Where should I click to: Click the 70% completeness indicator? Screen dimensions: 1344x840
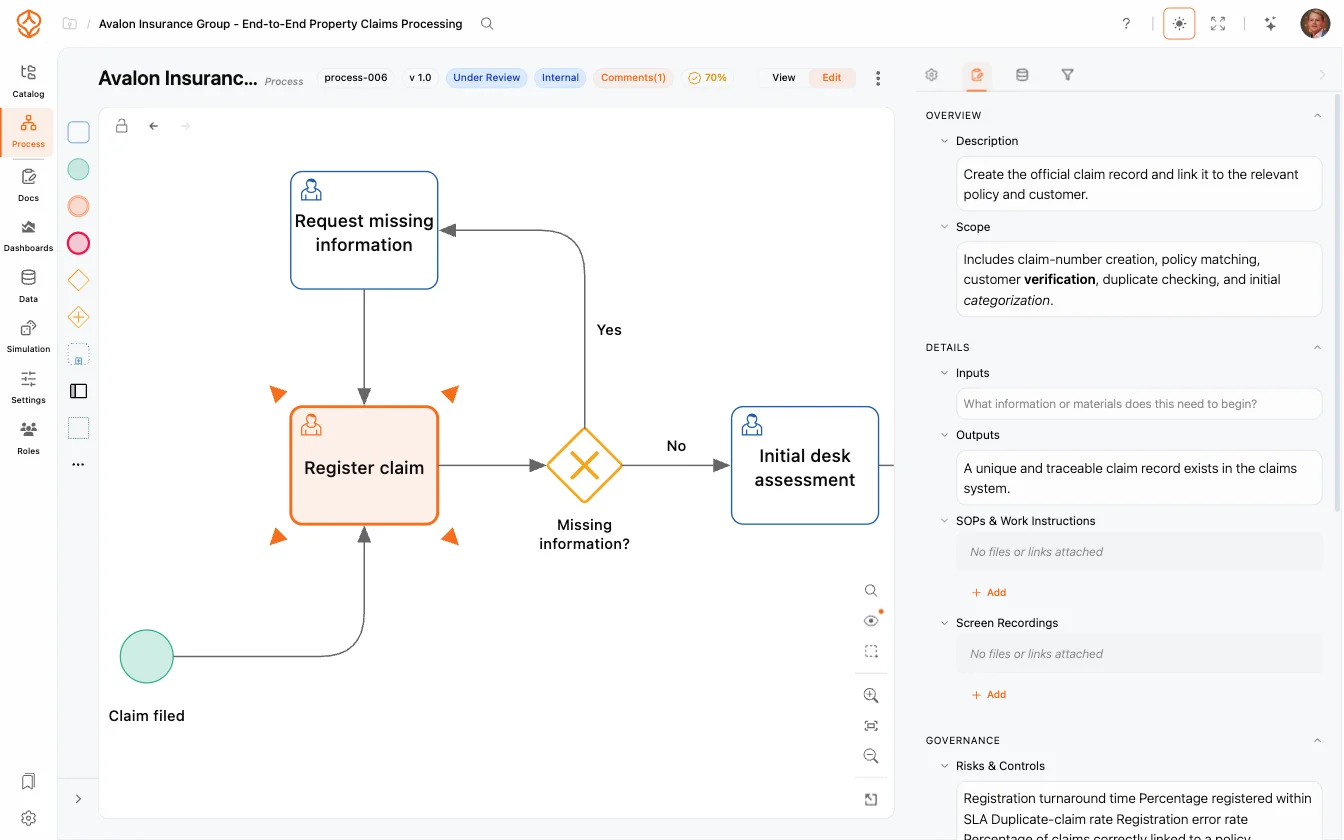(x=708, y=77)
